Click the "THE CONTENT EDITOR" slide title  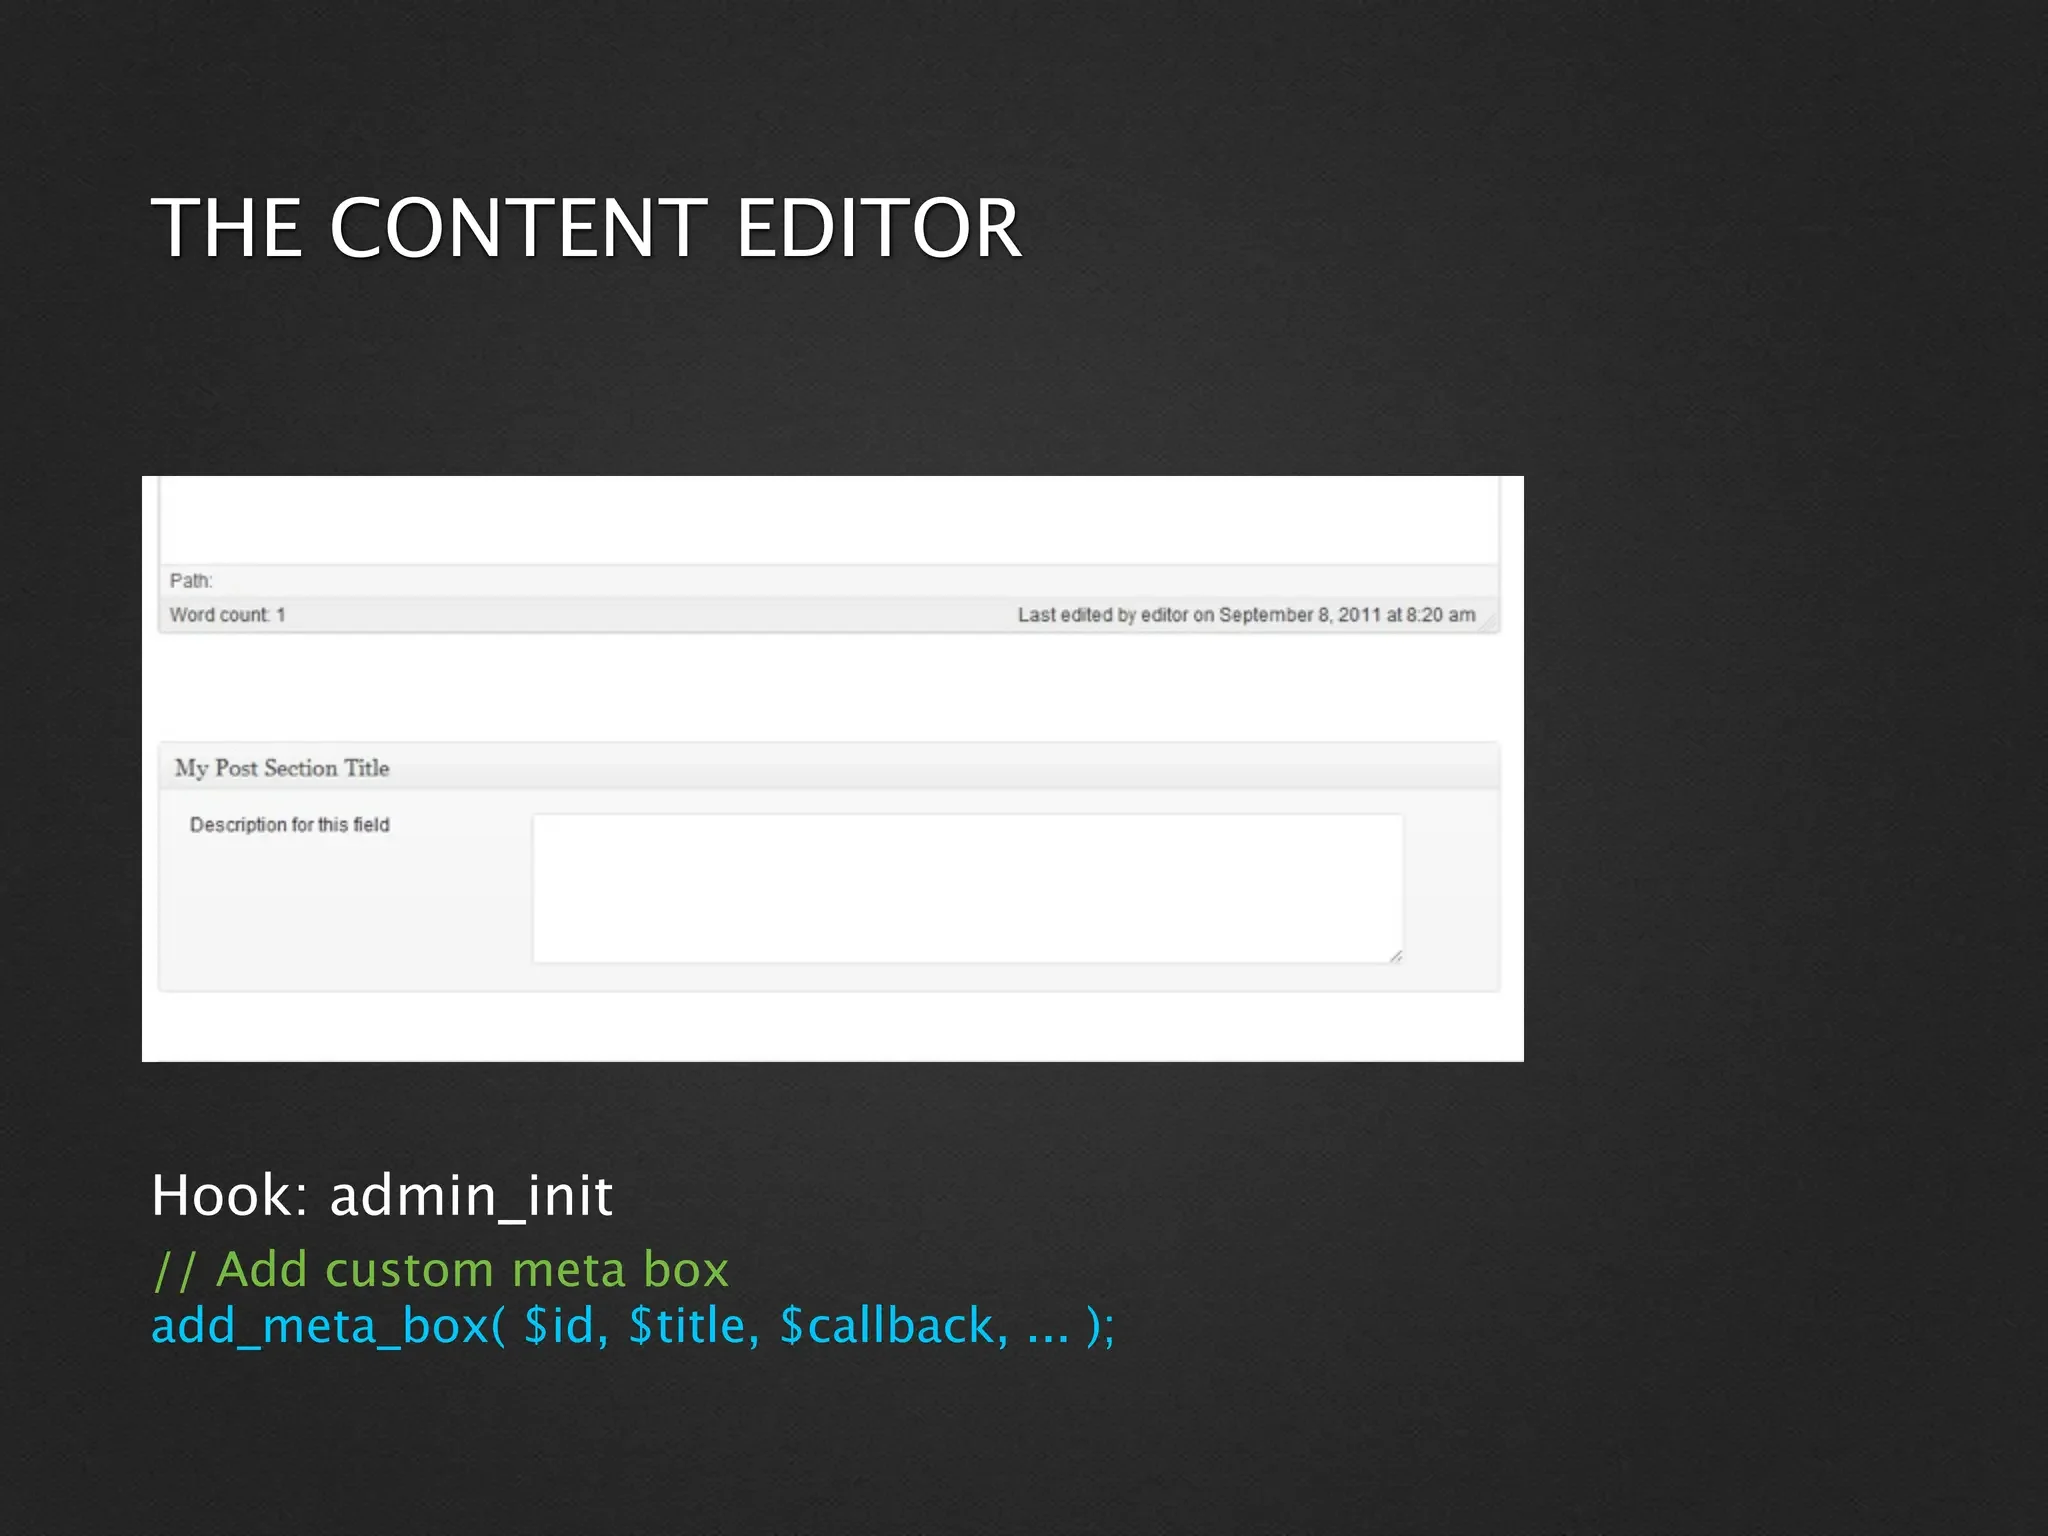click(x=586, y=227)
